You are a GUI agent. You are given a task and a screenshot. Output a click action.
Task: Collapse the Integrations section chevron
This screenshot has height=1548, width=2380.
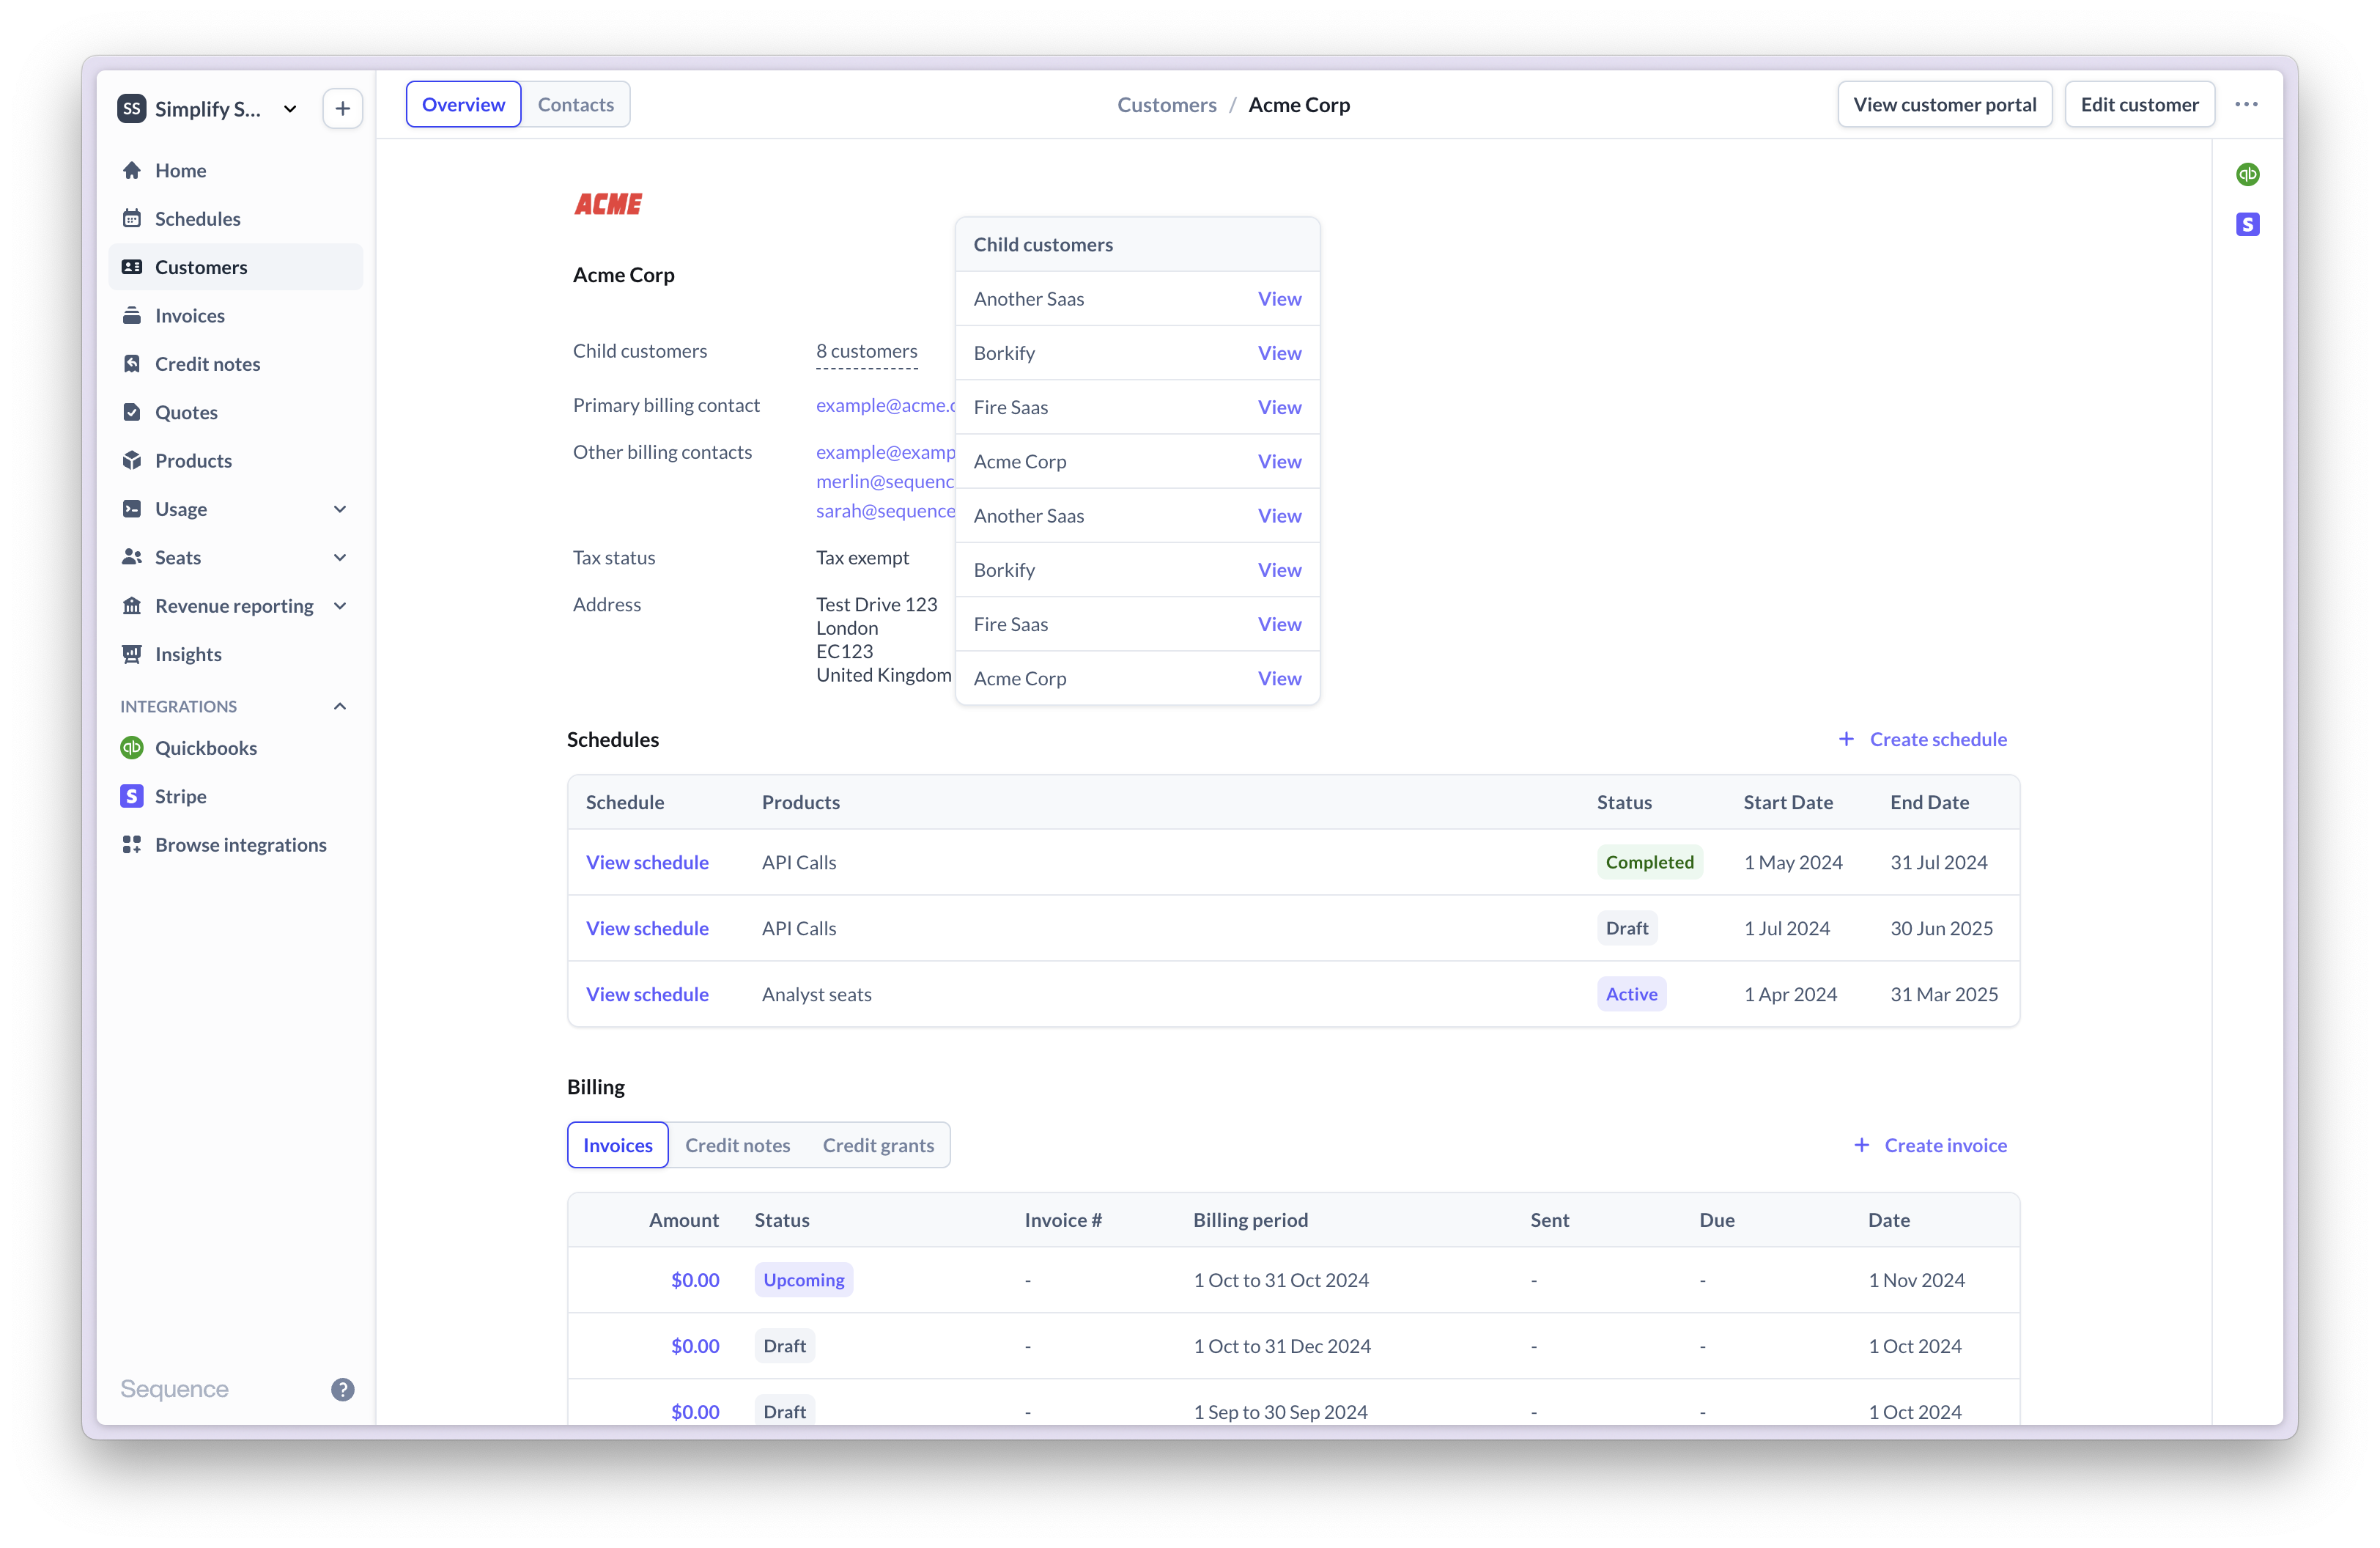(340, 706)
